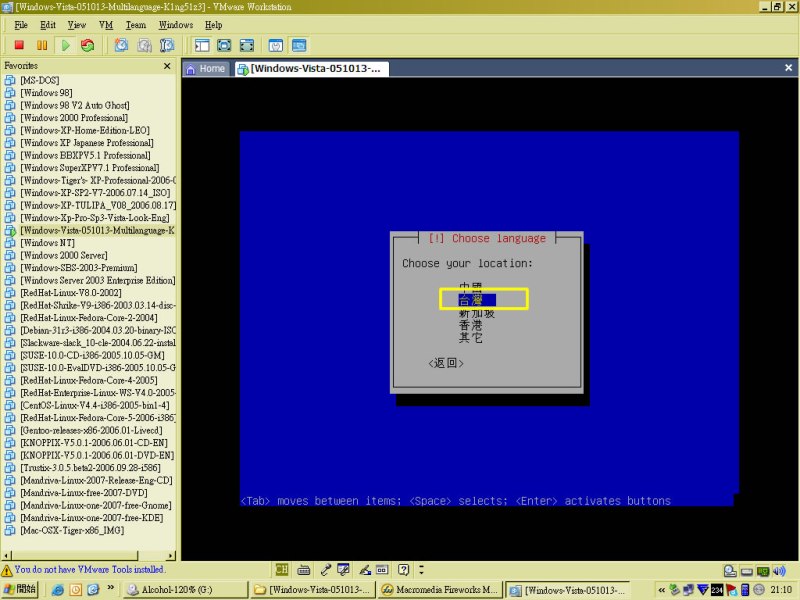800x600 pixels.
Task: Choose 新加坡 in the location list
Action: (477, 313)
